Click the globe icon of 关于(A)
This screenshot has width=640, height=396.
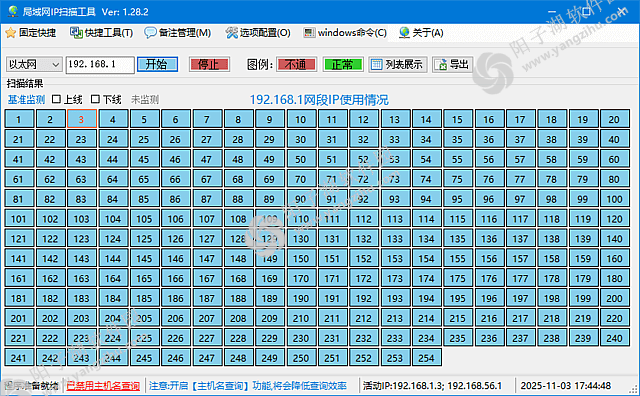click(x=404, y=33)
